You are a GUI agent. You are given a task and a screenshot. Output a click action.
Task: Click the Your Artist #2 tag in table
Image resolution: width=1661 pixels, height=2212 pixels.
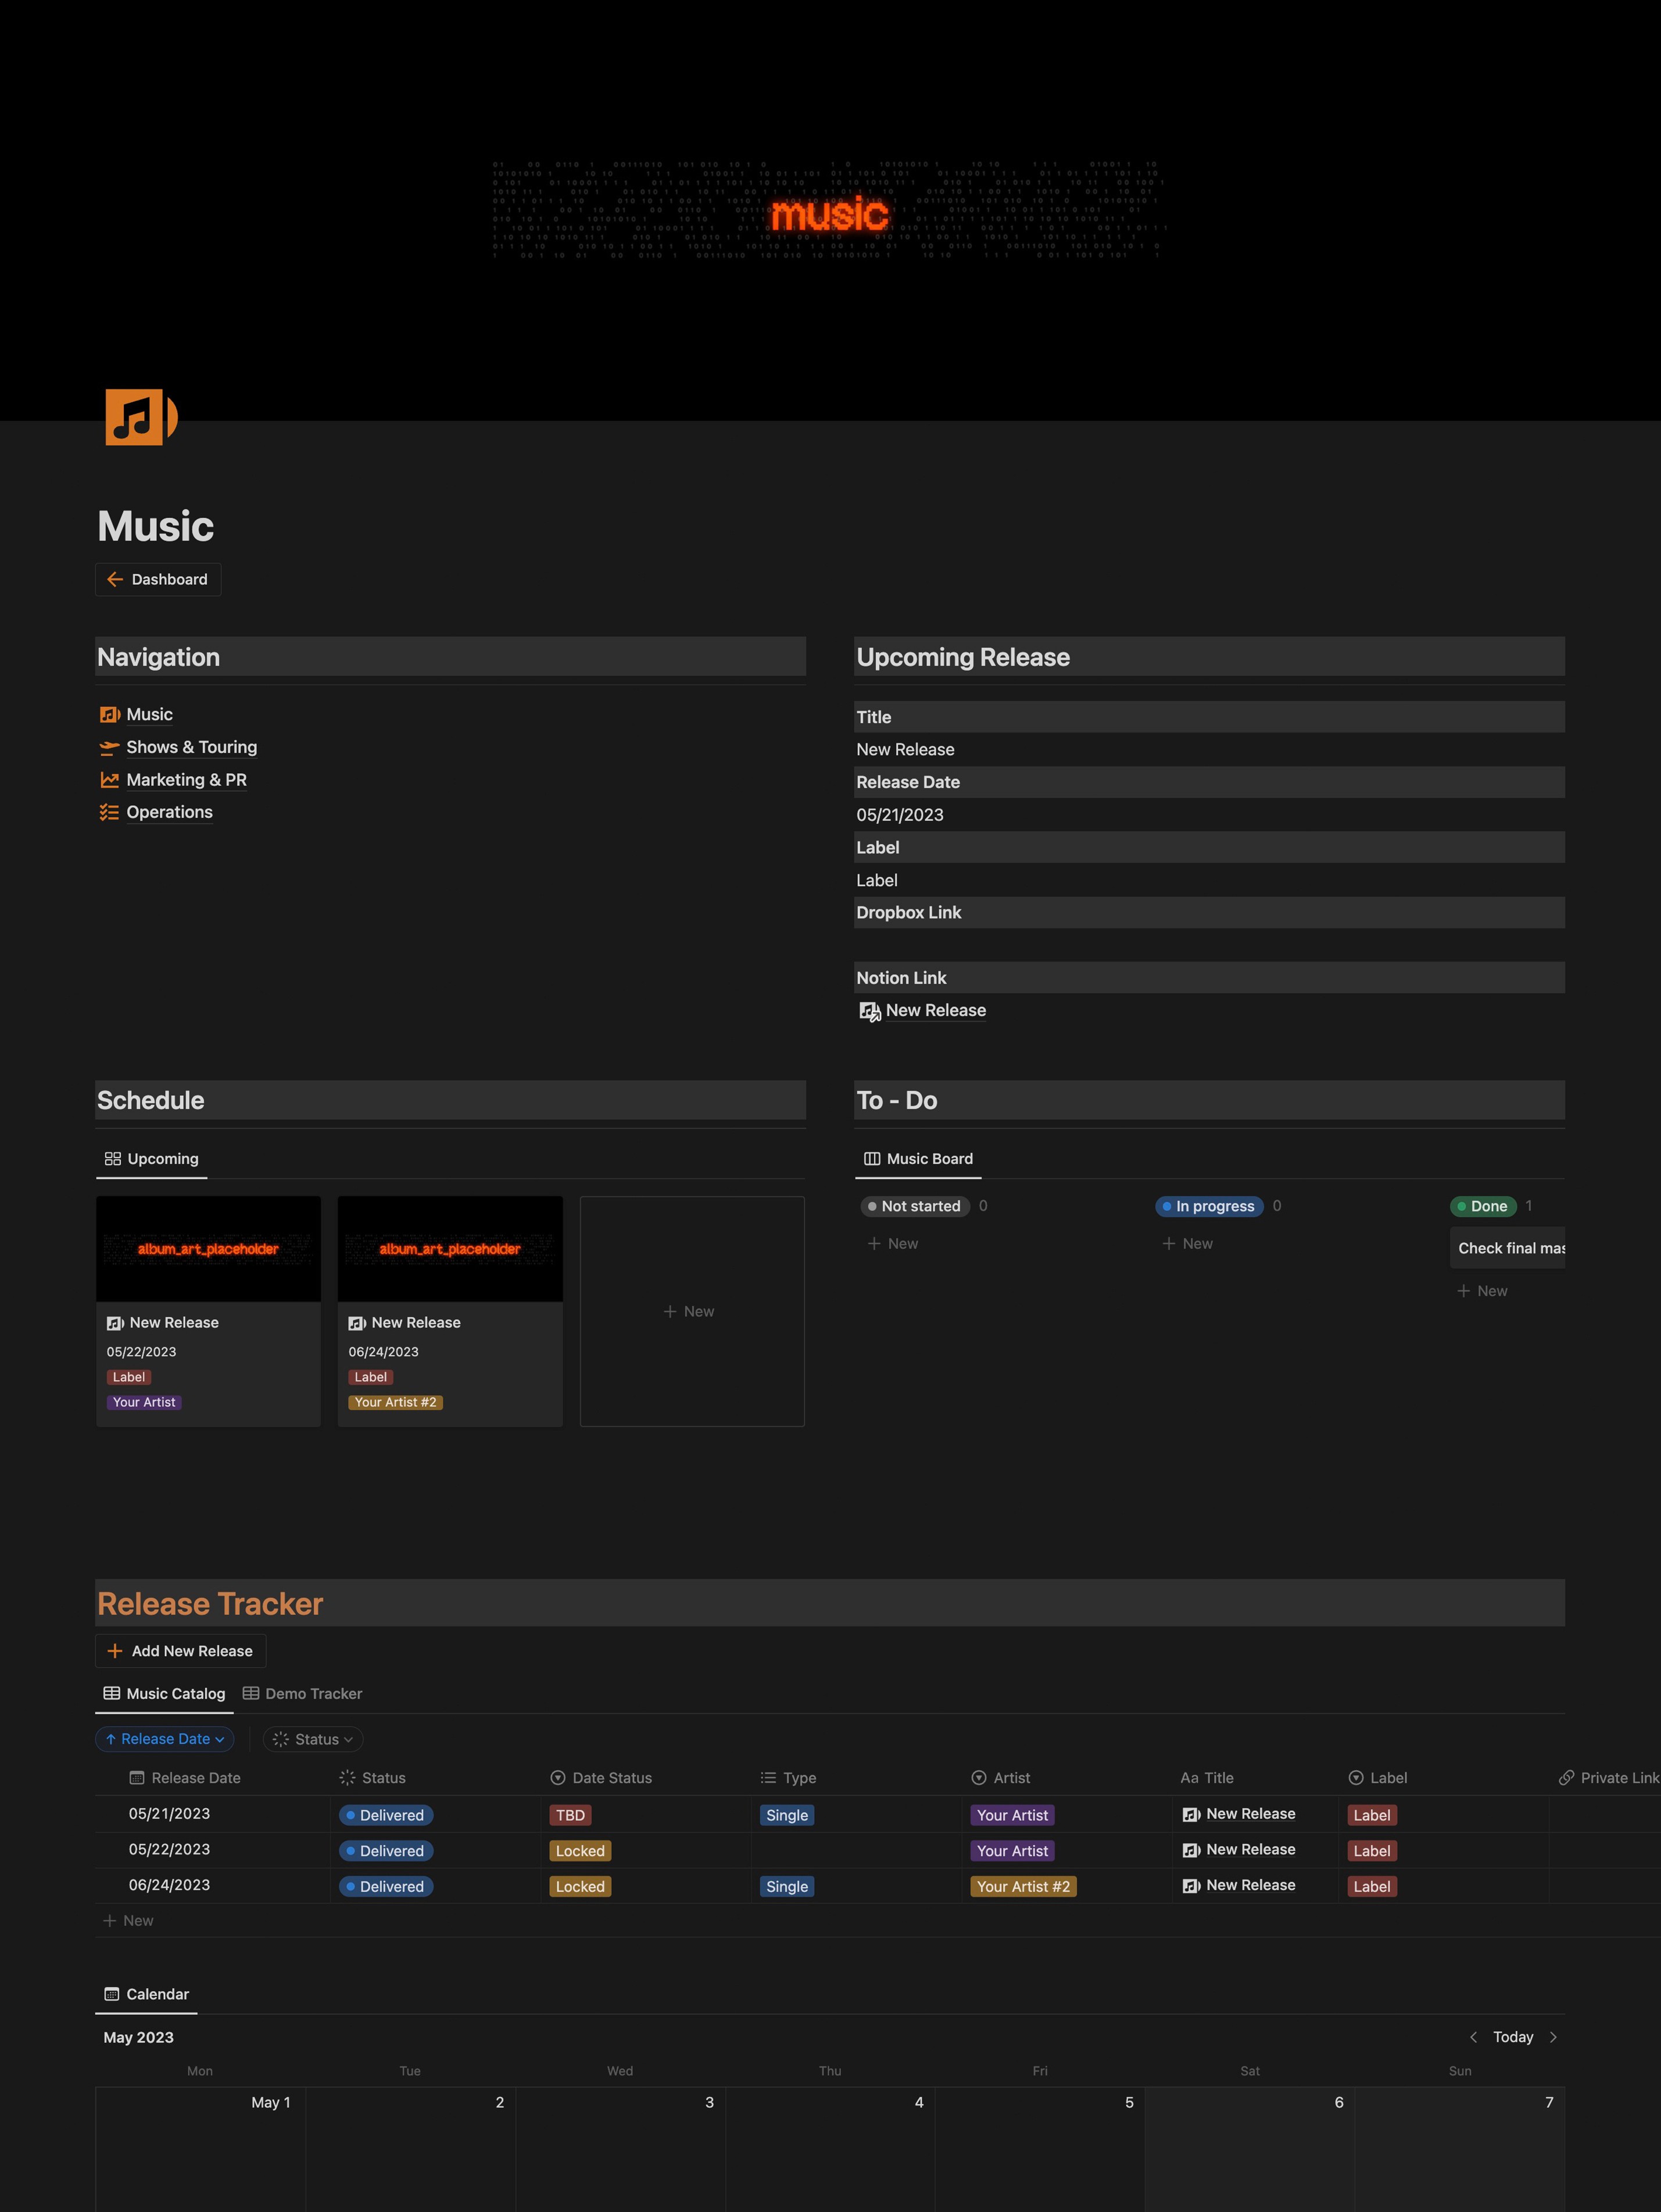(x=1022, y=1887)
